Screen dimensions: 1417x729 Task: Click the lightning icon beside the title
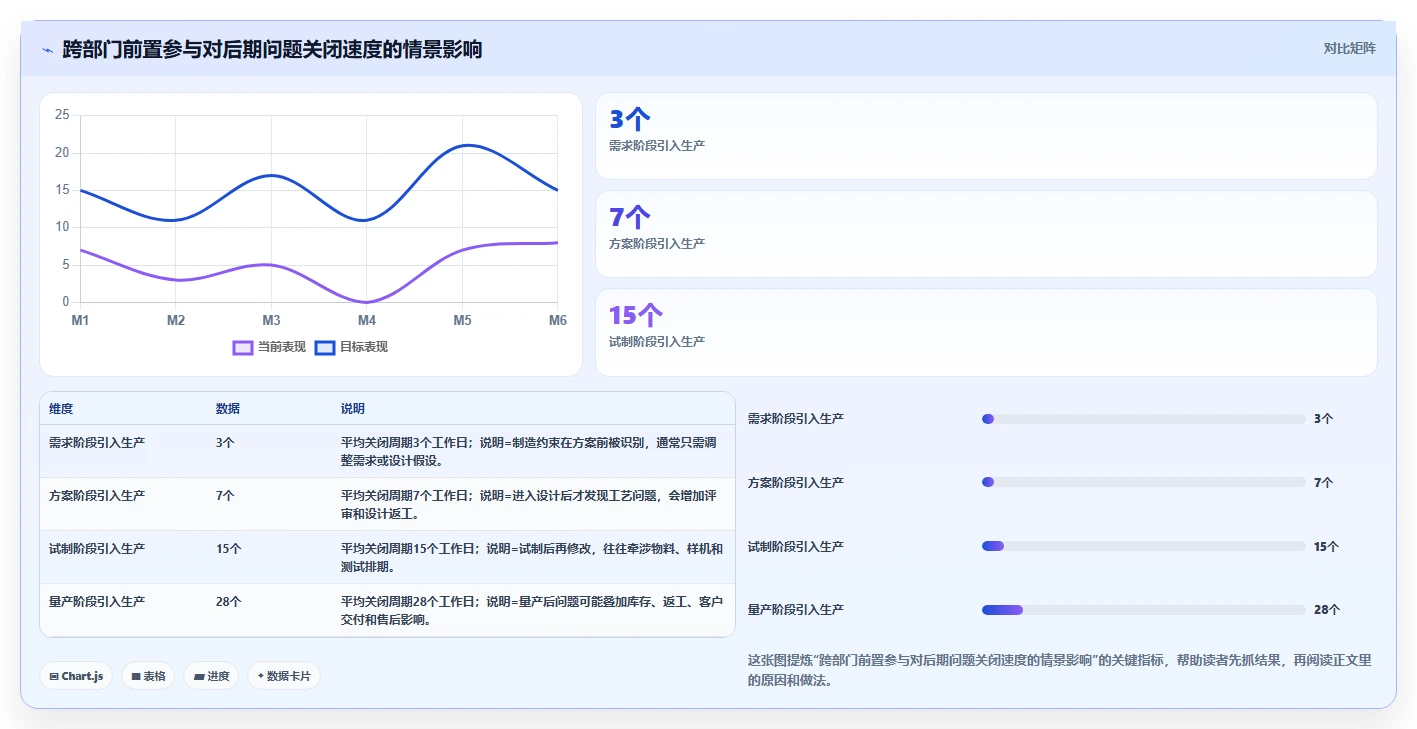(x=47, y=49)
